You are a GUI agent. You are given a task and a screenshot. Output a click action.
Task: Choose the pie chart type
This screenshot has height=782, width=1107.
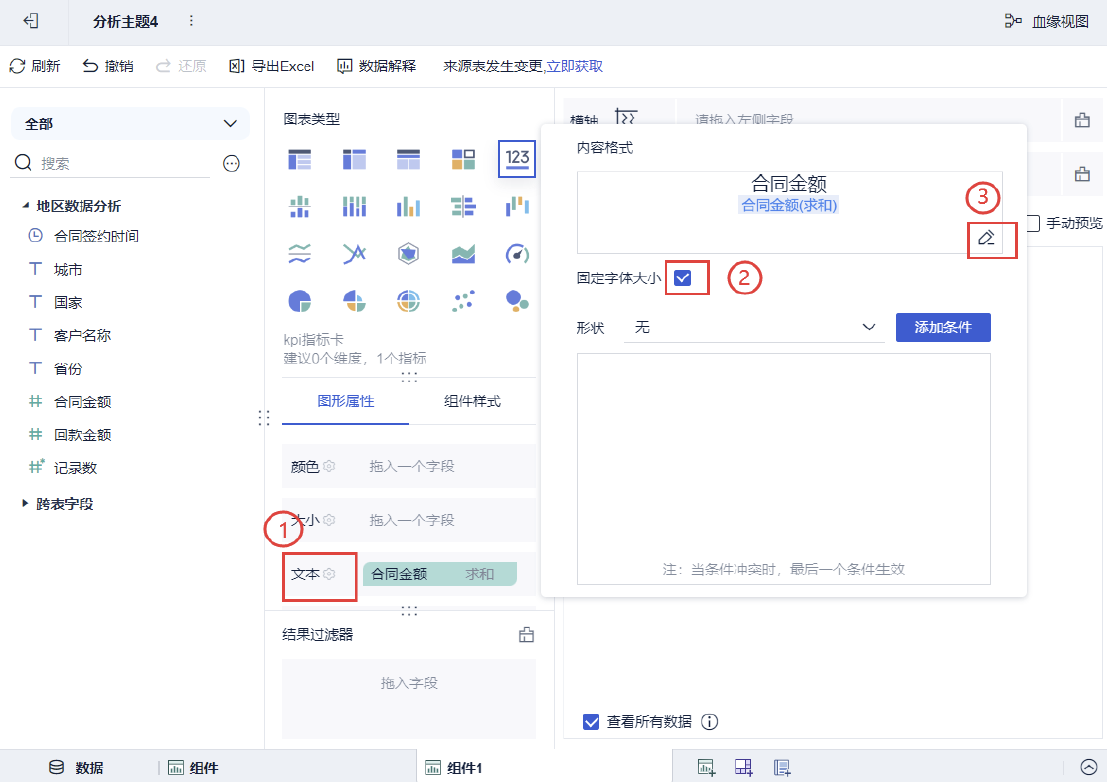click(x=300, y=301)
